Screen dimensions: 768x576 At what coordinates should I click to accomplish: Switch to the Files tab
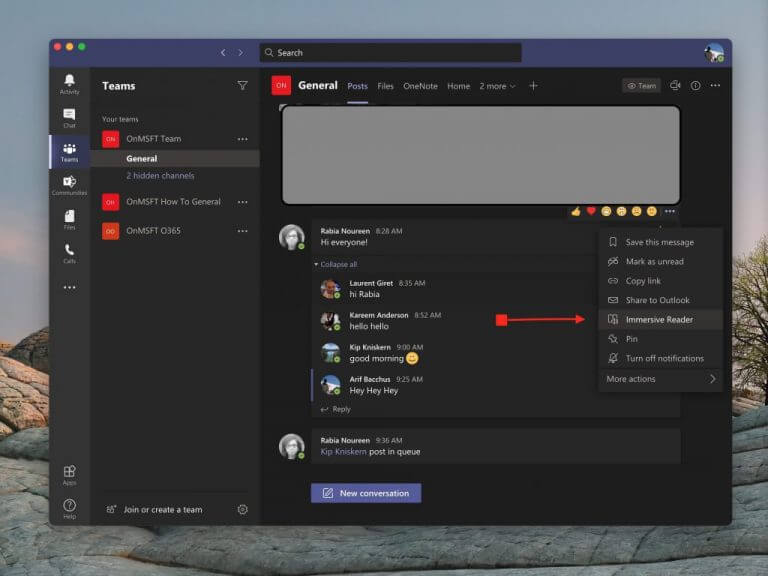coord(385,86)
